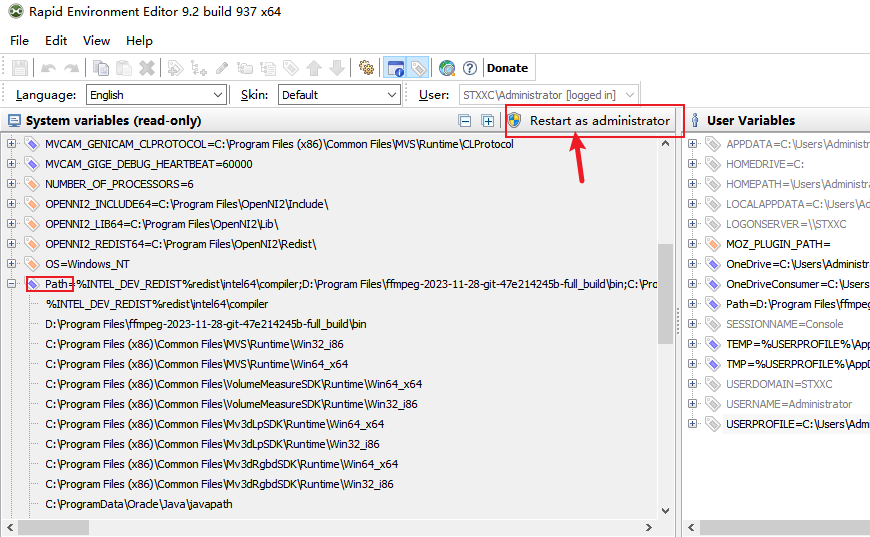Select the ffmpeg bin path value
This screenshot has width=870, height=537.
coord(206,324)
